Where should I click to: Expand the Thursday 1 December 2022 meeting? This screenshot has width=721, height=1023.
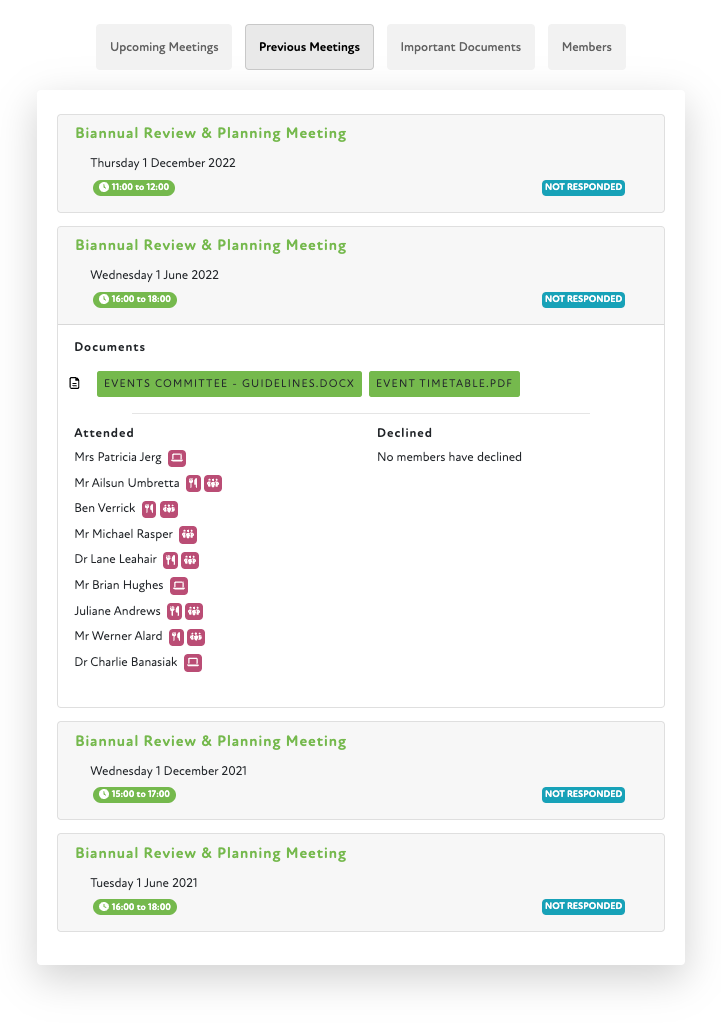click(210, 134)
